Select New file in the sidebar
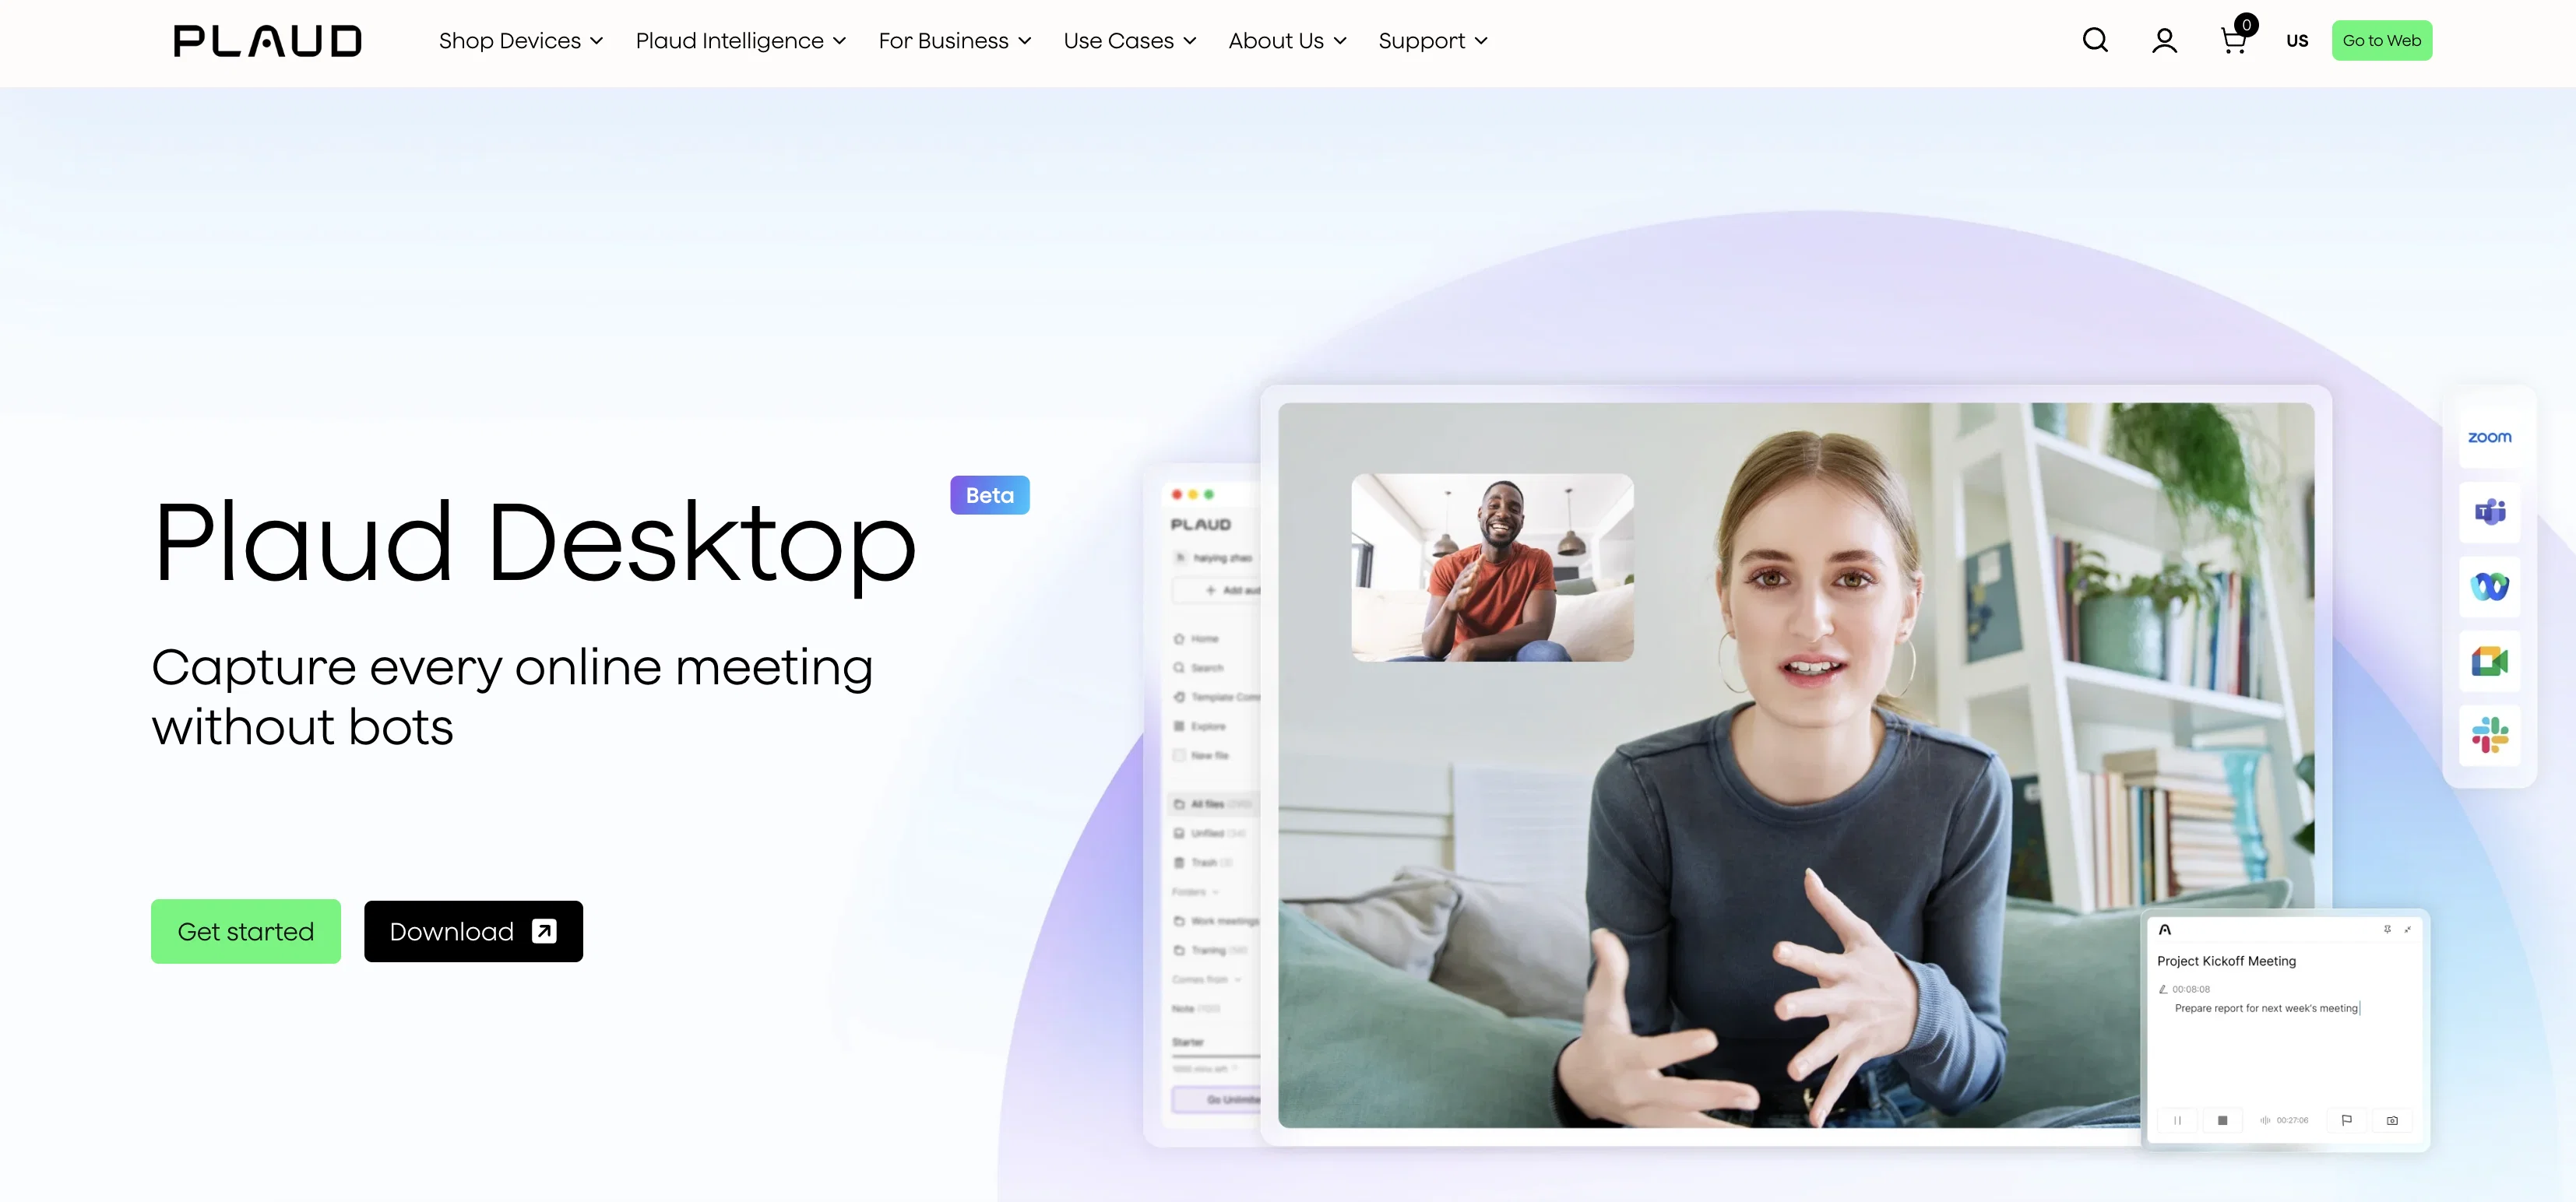Screen dimensions: 2576x1202 pos(1201,755)
